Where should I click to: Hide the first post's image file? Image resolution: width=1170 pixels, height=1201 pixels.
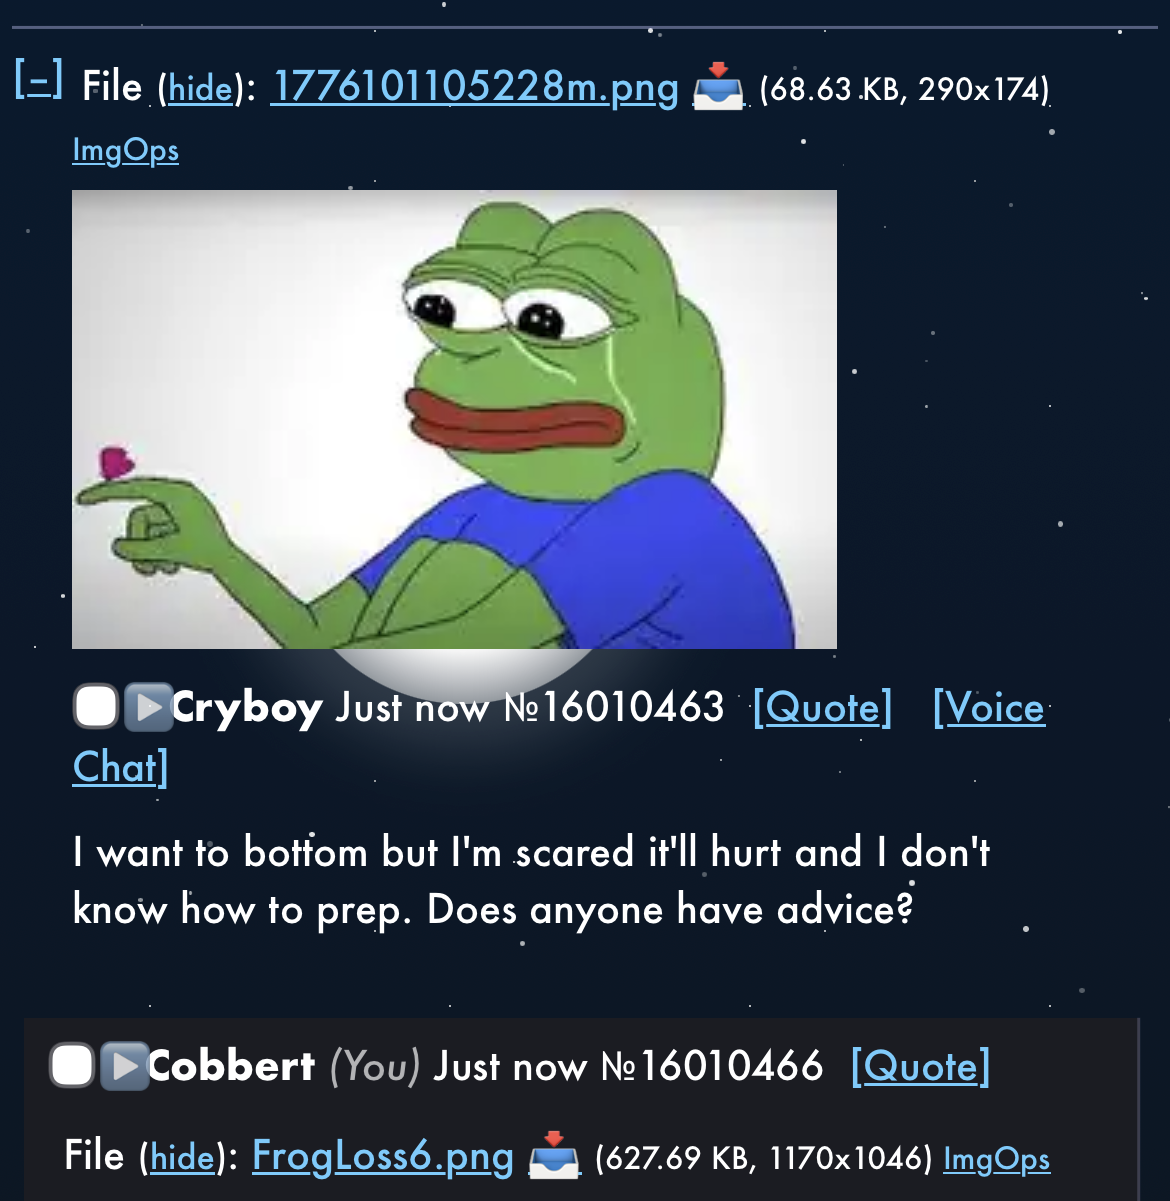tap(200, 89)
